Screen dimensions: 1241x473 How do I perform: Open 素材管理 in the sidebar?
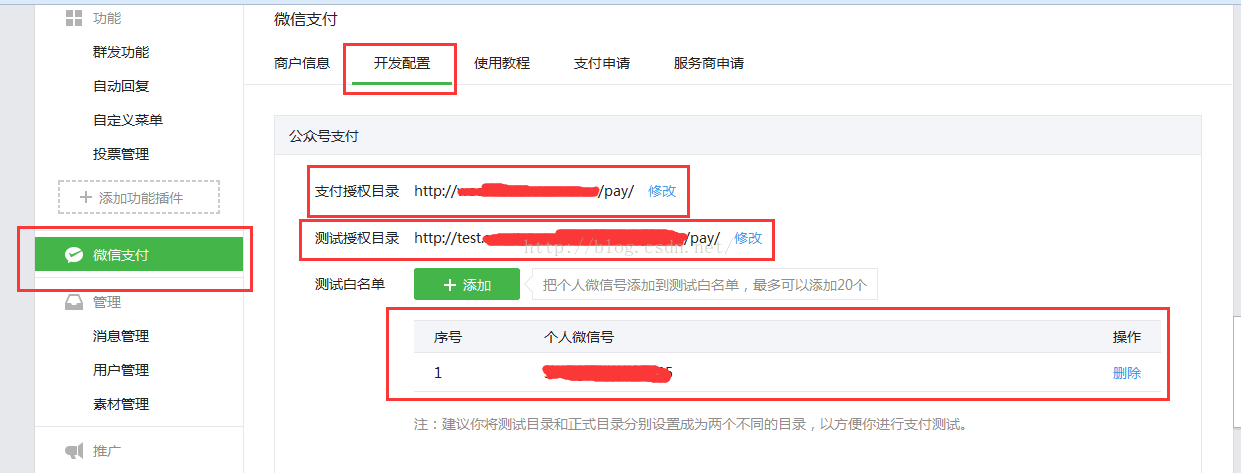coord(121,404)
